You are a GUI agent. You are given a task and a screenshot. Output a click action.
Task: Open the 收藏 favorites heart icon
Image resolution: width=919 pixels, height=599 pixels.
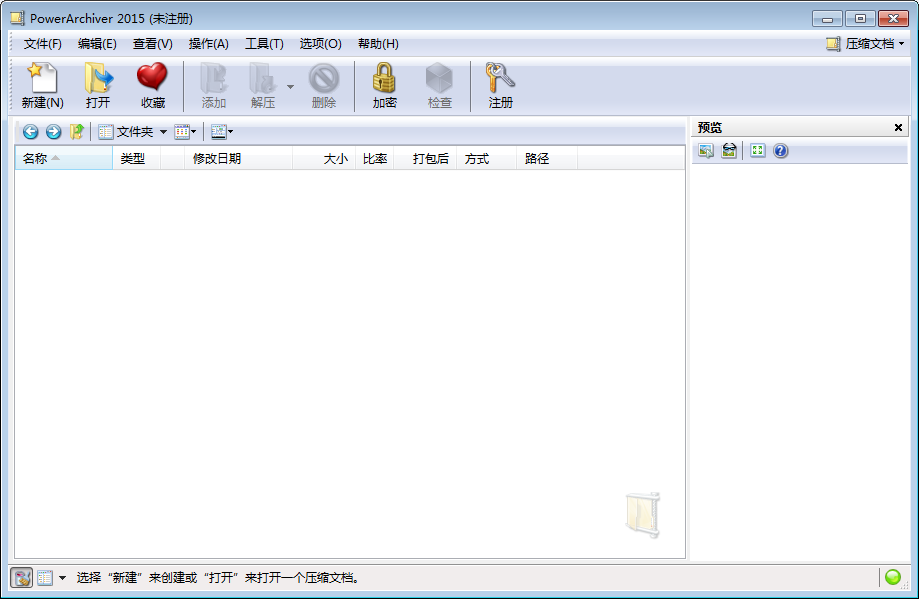pos(152,86)
